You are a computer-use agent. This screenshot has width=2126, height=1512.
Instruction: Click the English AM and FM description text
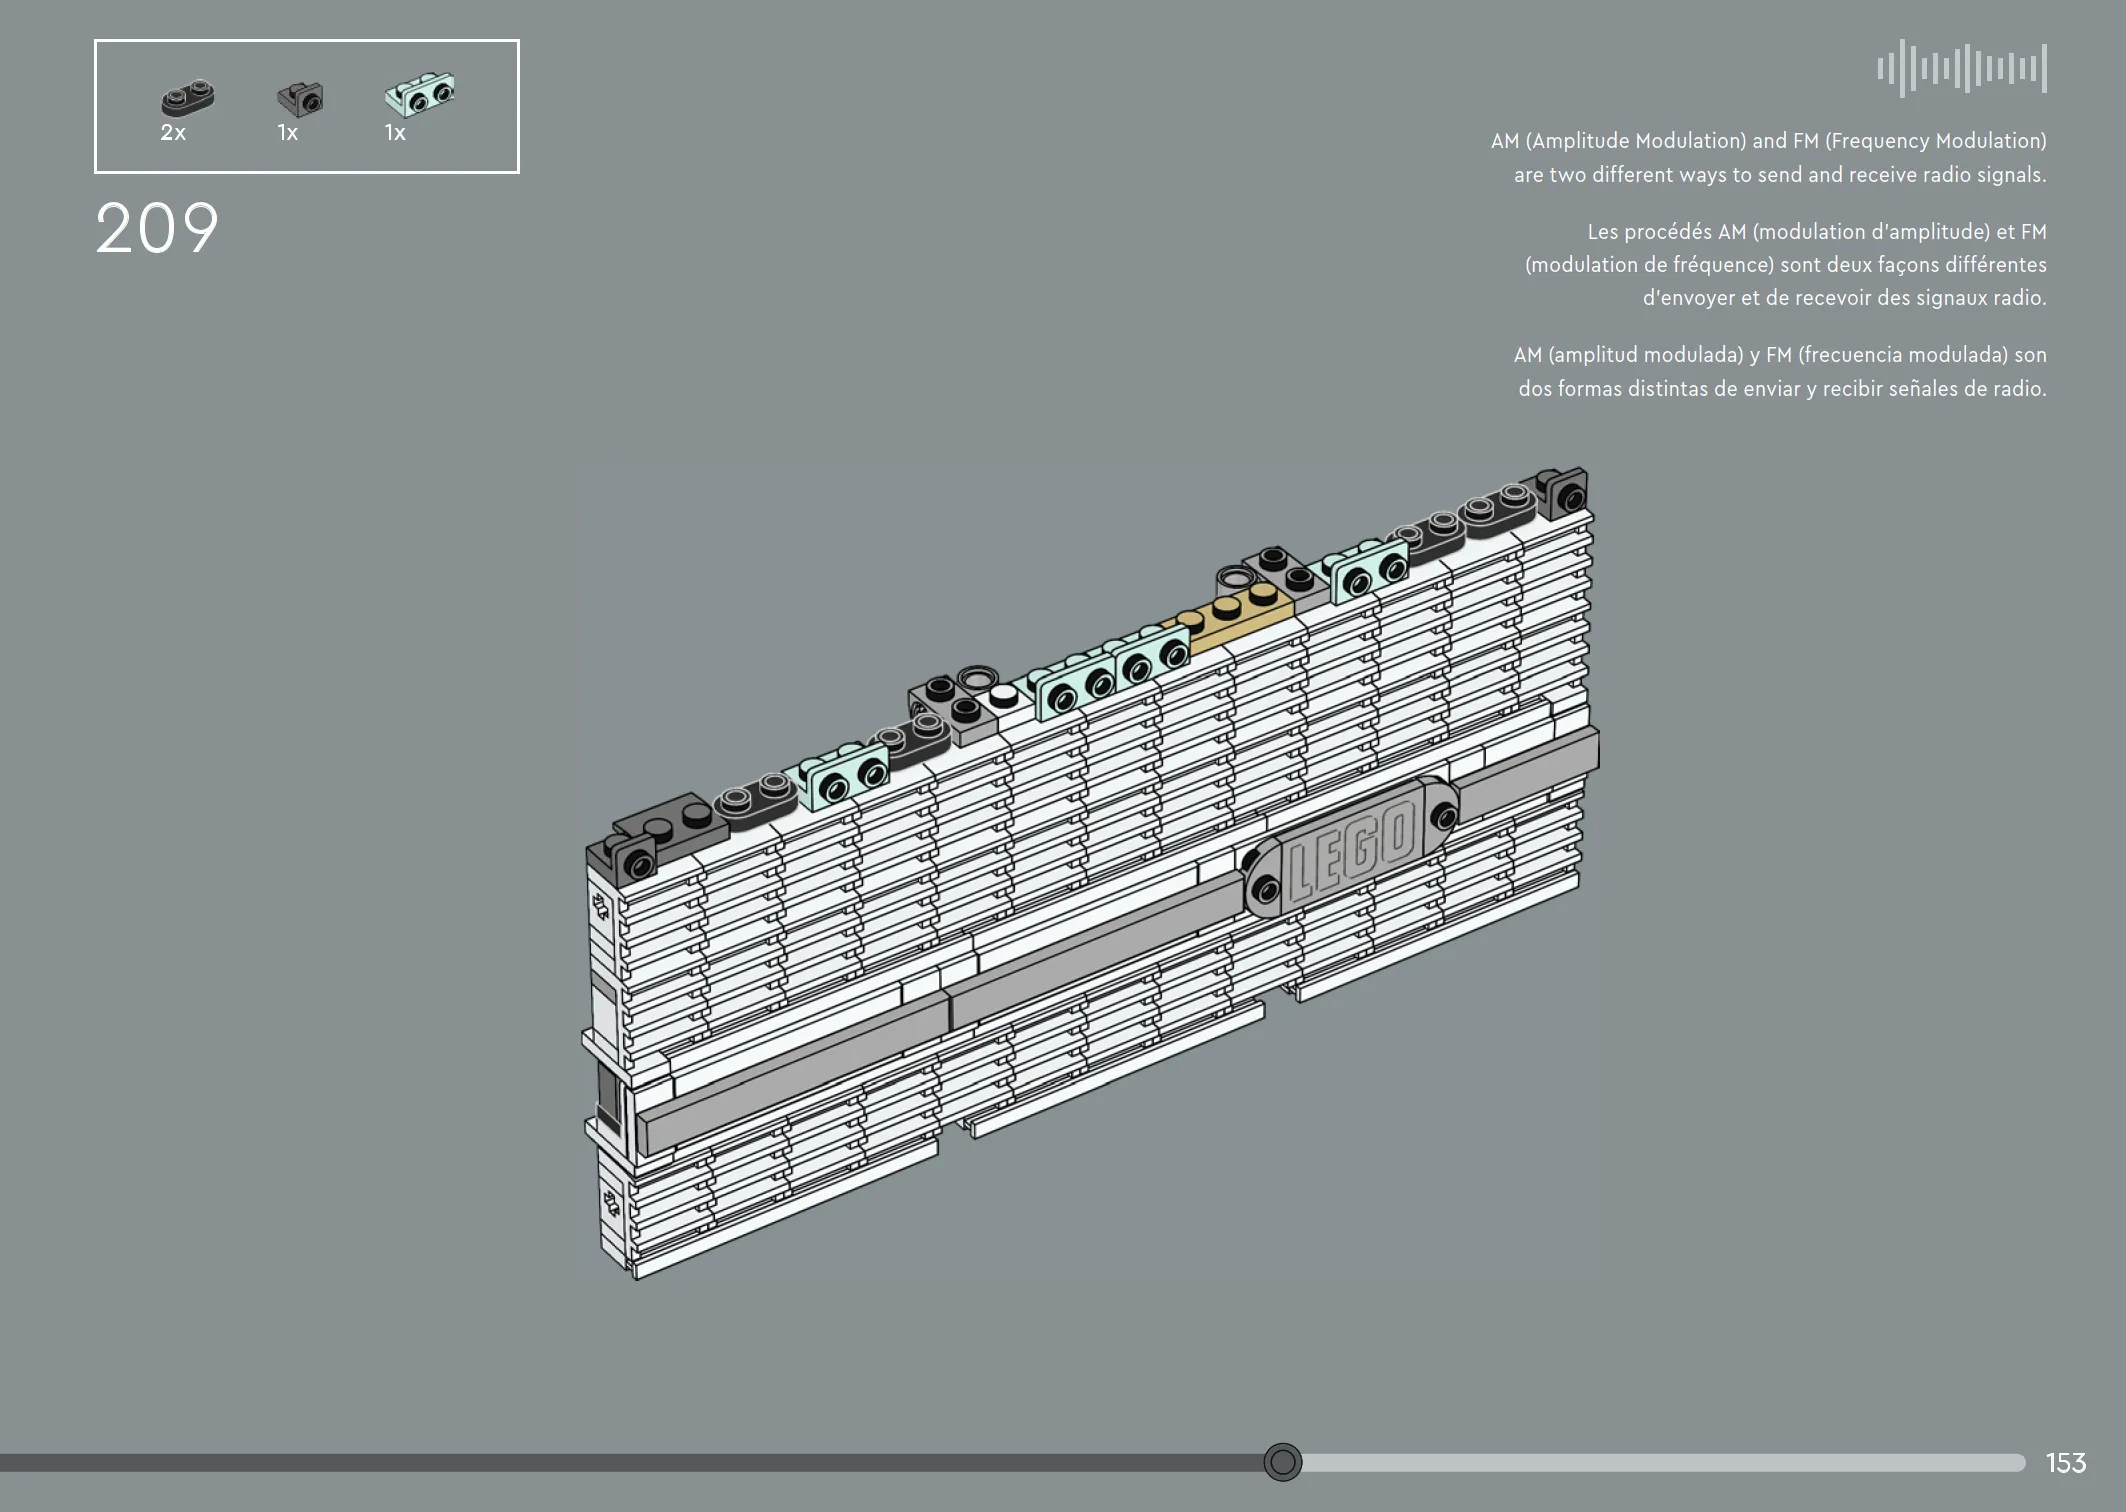coord(1768,157)
